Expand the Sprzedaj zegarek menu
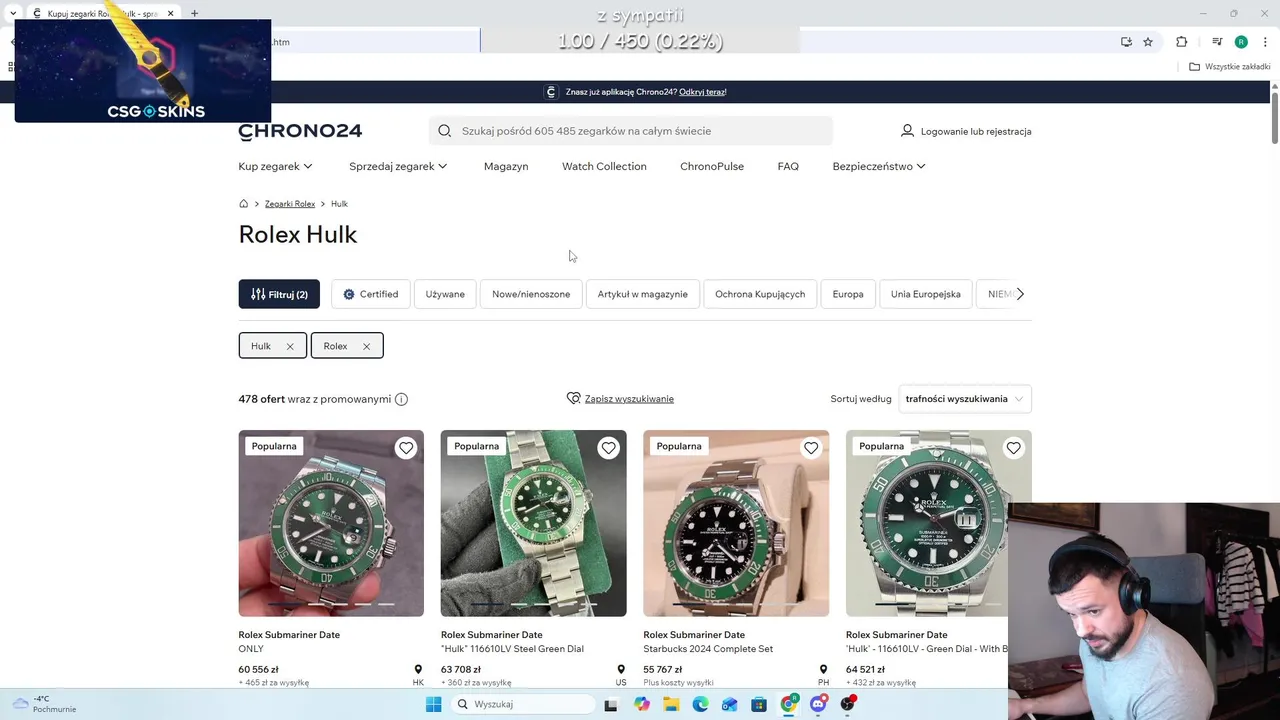1280x720 pixels. click(398, 166)
